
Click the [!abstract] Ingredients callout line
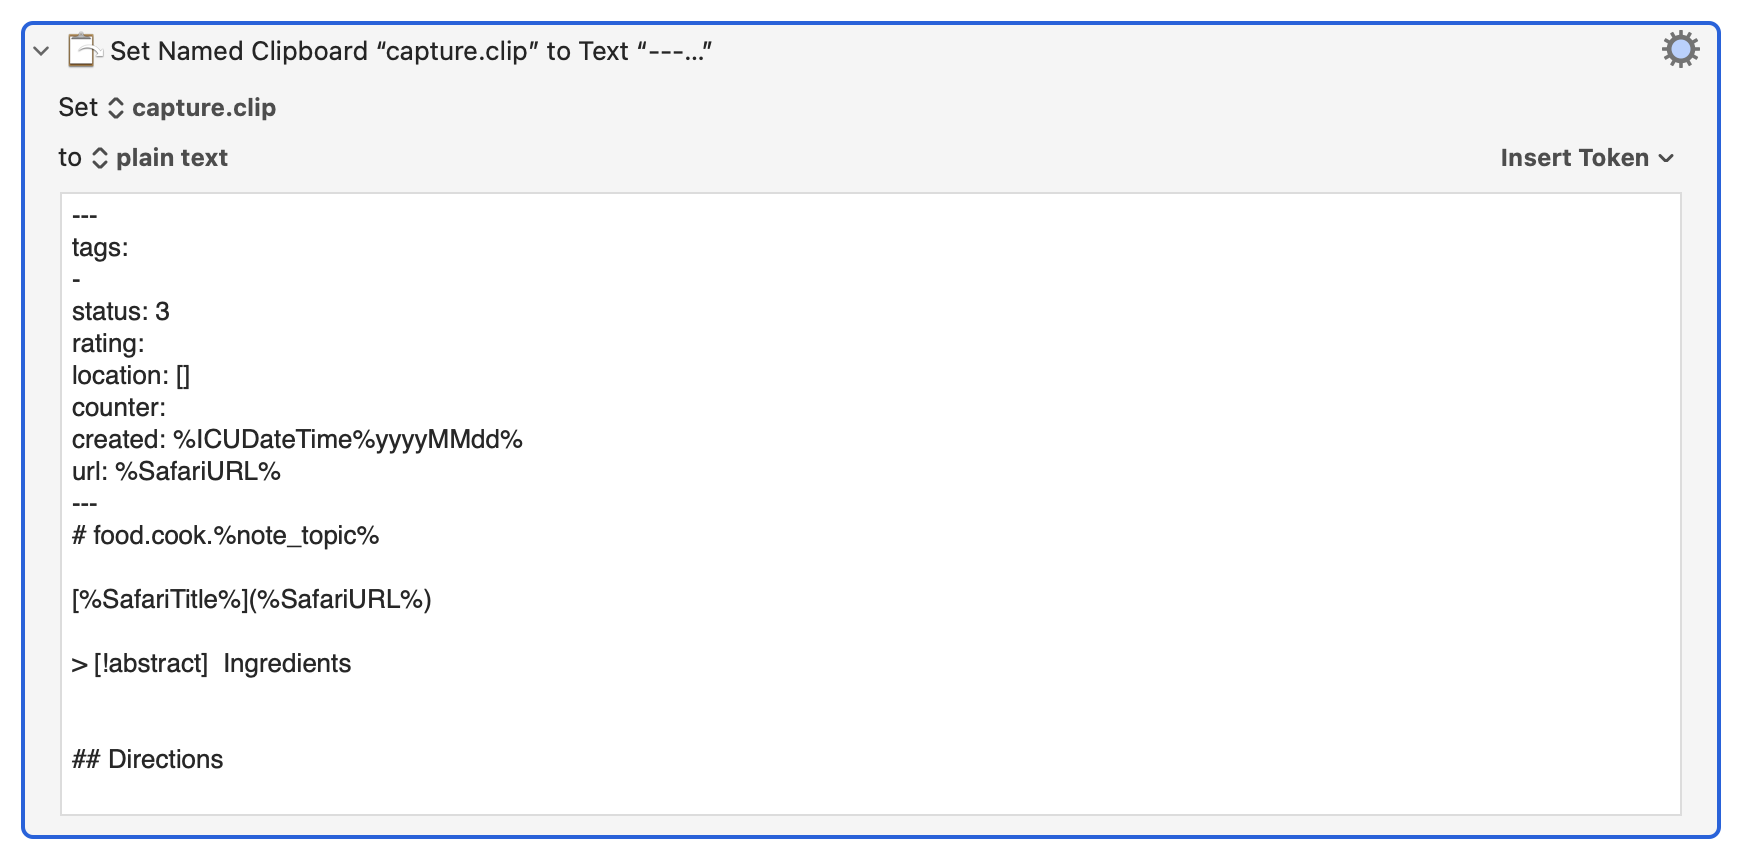211,664
